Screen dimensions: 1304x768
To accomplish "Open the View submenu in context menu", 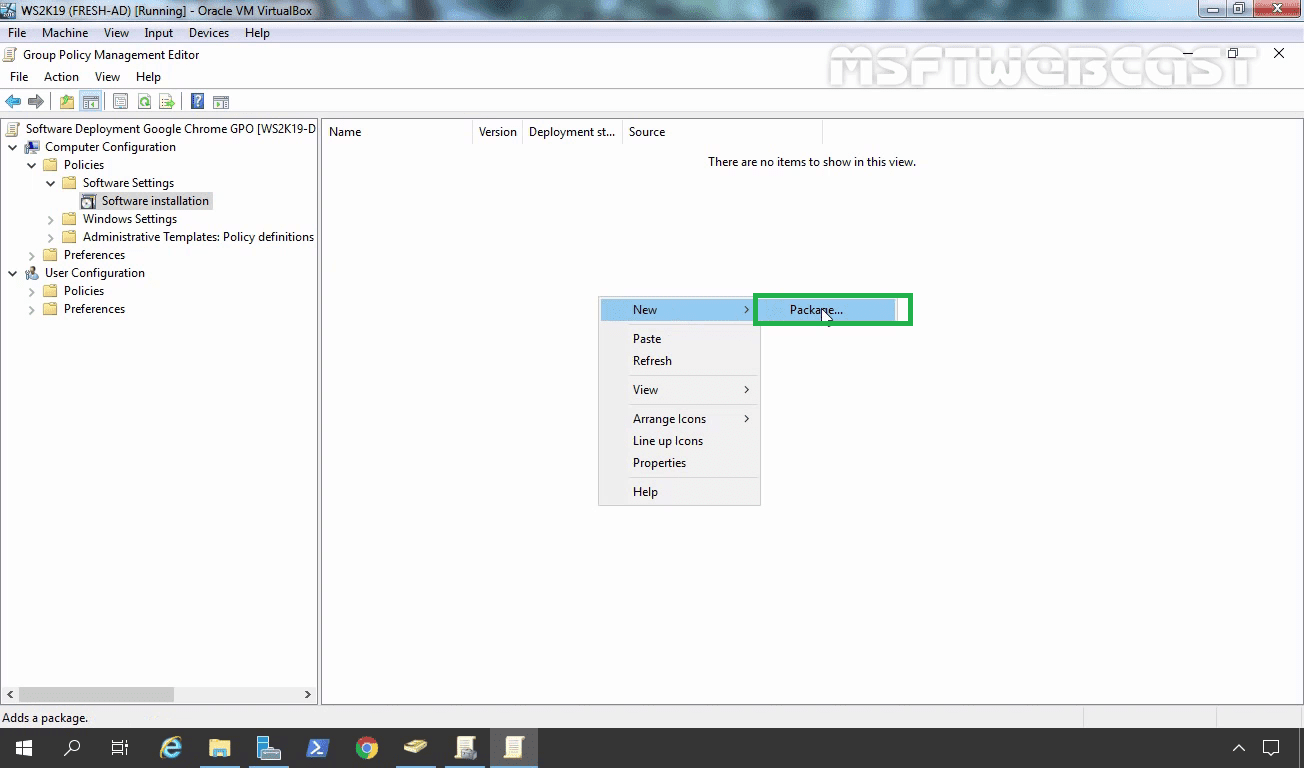I will (x=678, y=390).
